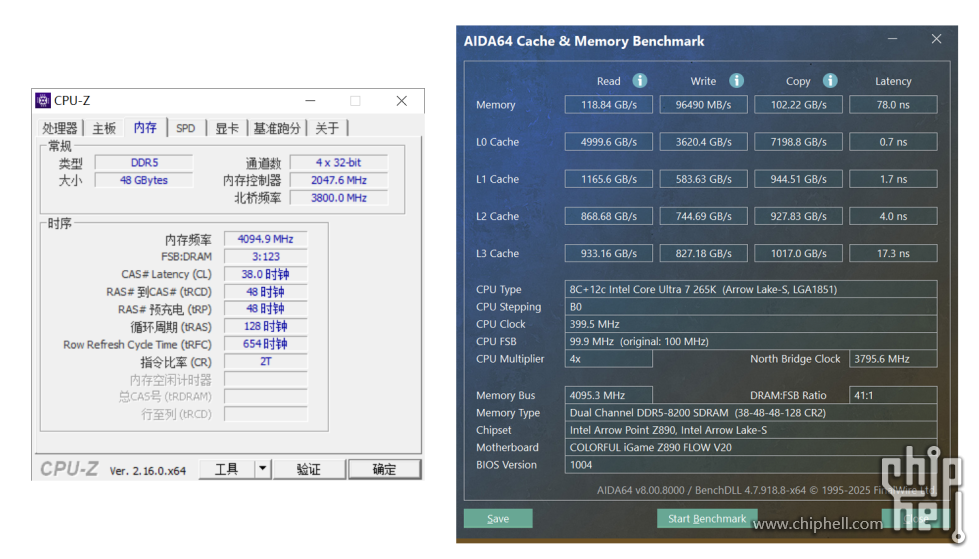979x559 pixels.
Task: Switch to the 处理器 tab
Action: pyautogui.click(x=60, y=128)
